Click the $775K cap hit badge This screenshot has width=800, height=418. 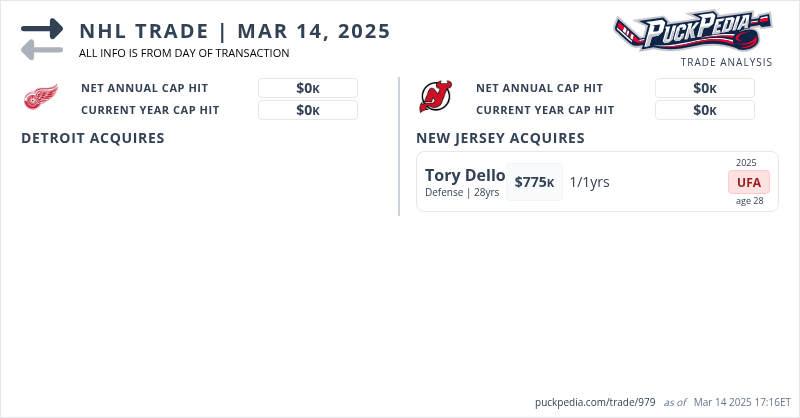pos(534,182)
